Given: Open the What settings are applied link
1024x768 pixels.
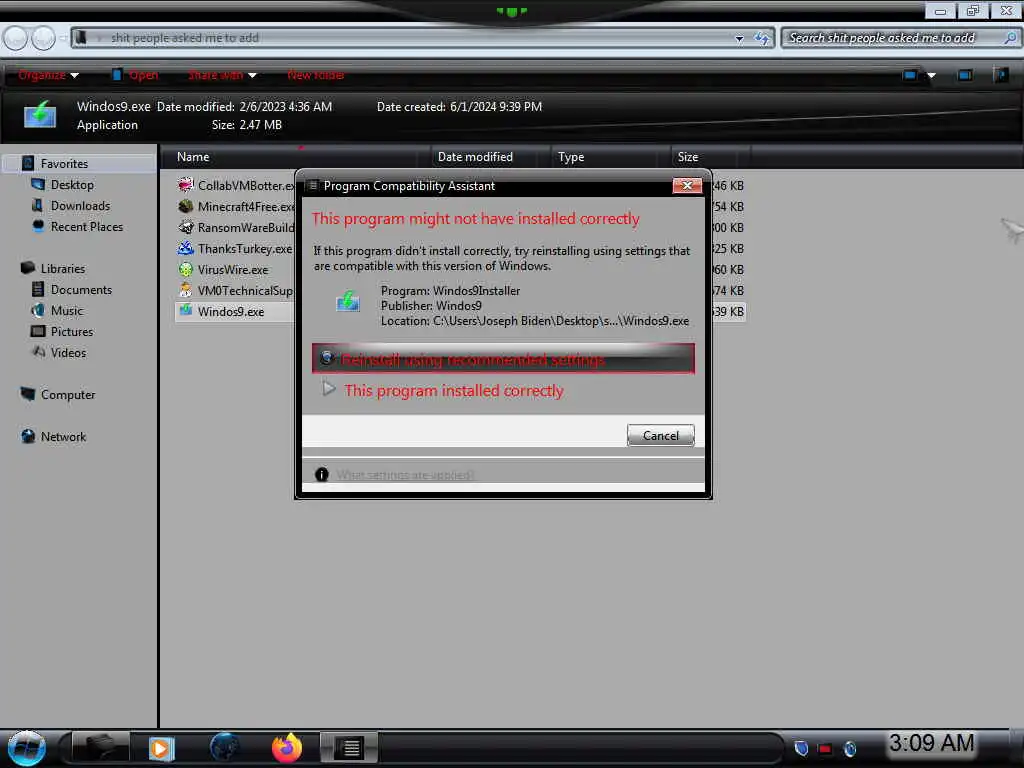Looking at the screenshot, I should click(x=406, y=475).
